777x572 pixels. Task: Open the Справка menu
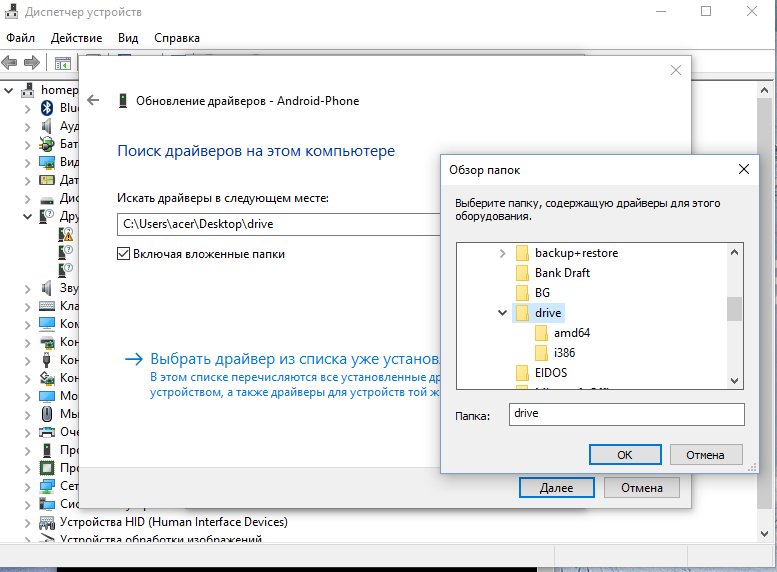point(176,38)
